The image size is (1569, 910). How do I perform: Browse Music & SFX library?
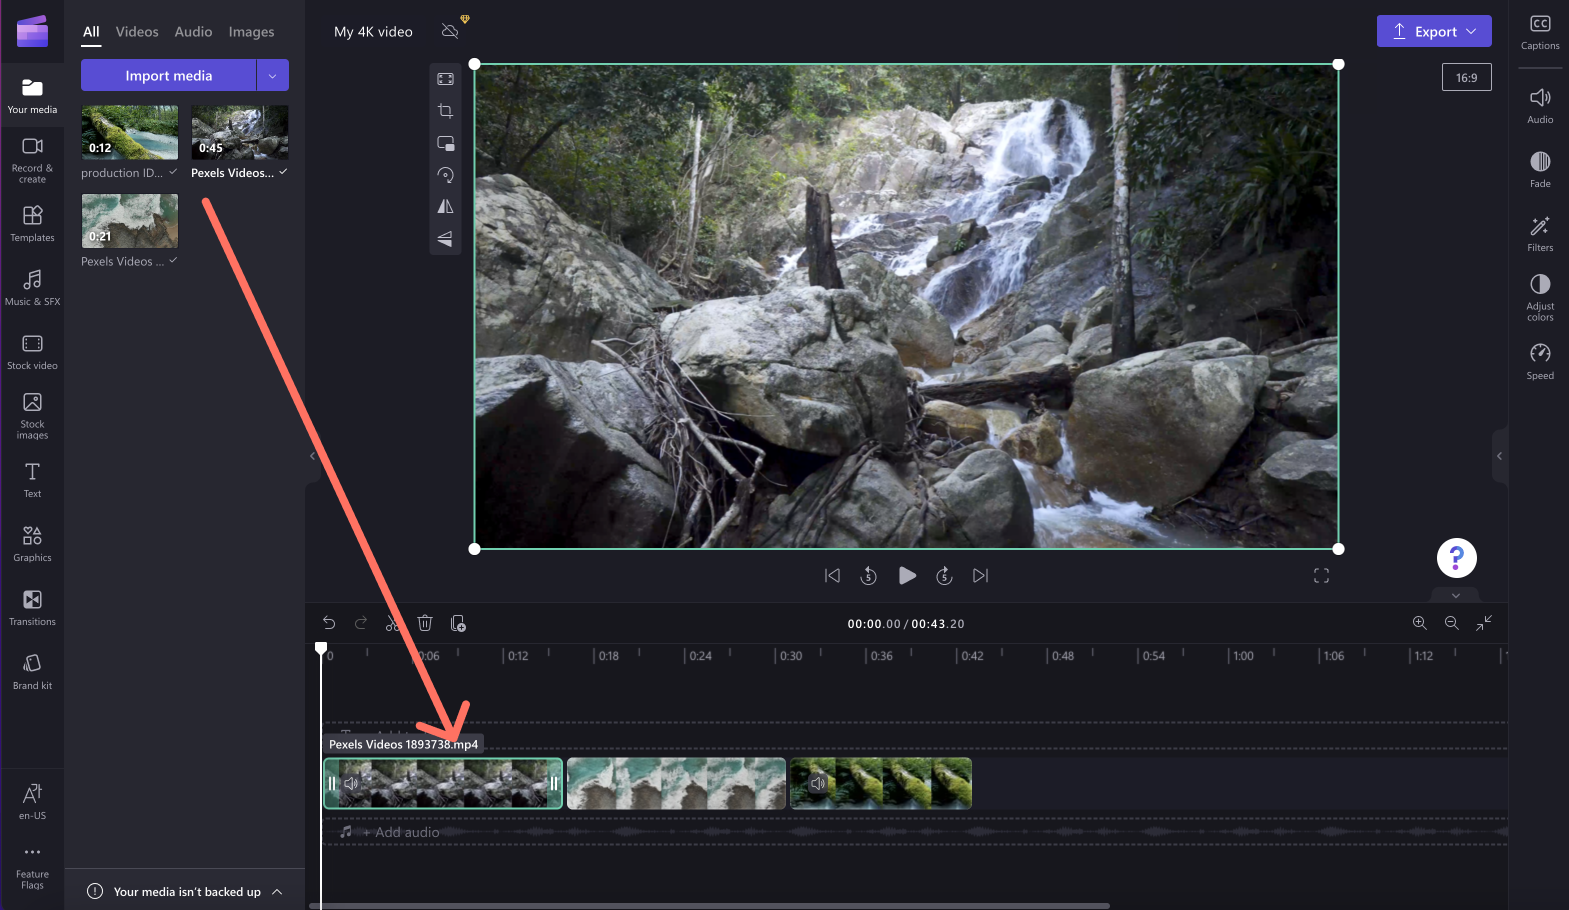[x=32, y=287]
